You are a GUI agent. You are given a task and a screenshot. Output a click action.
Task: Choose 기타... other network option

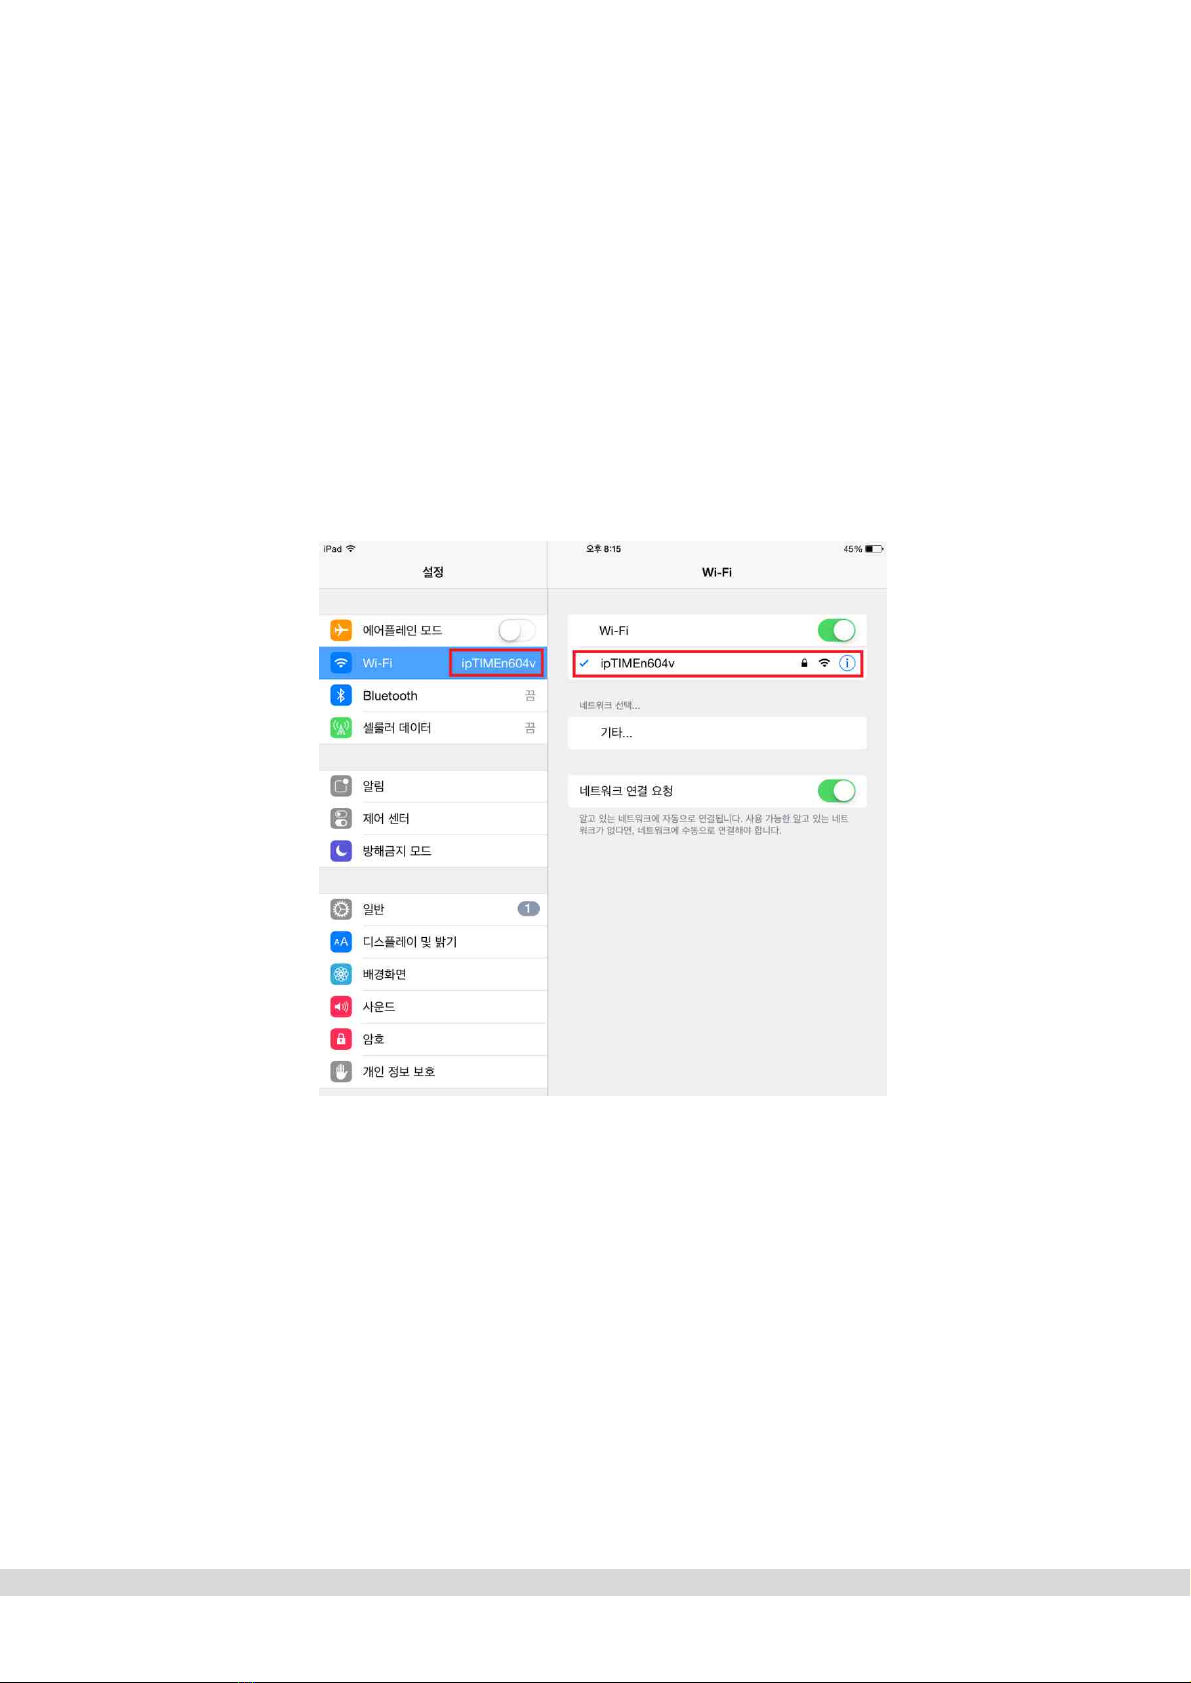coord(717,733)
